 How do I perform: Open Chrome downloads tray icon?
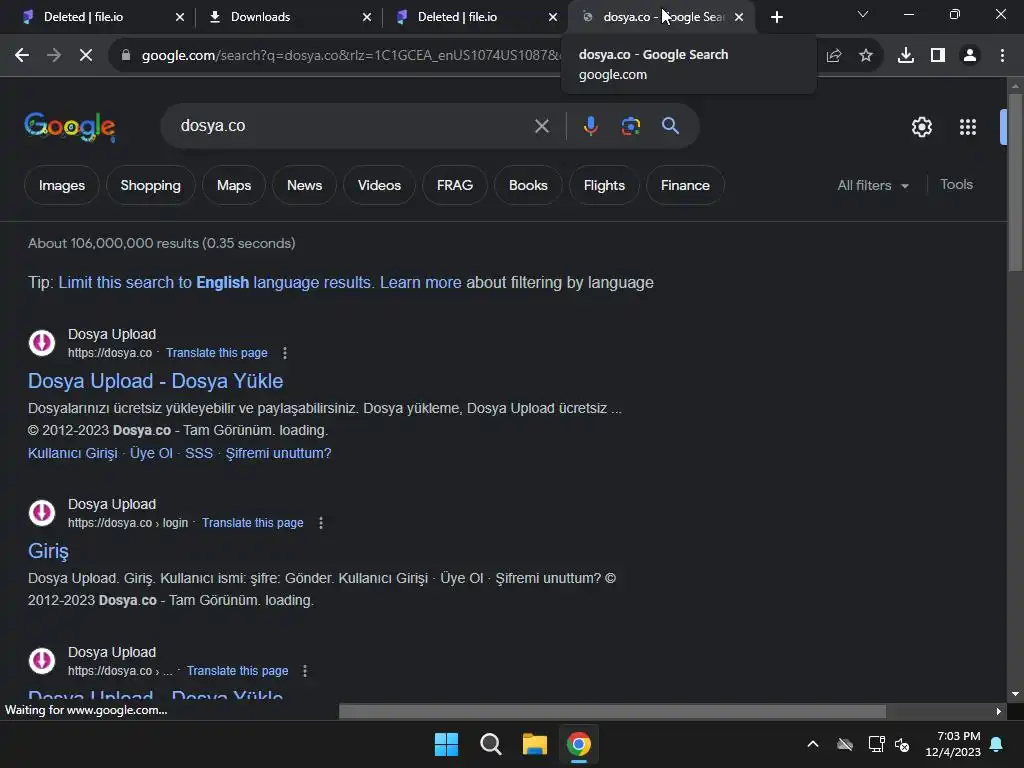coord(906,56)
